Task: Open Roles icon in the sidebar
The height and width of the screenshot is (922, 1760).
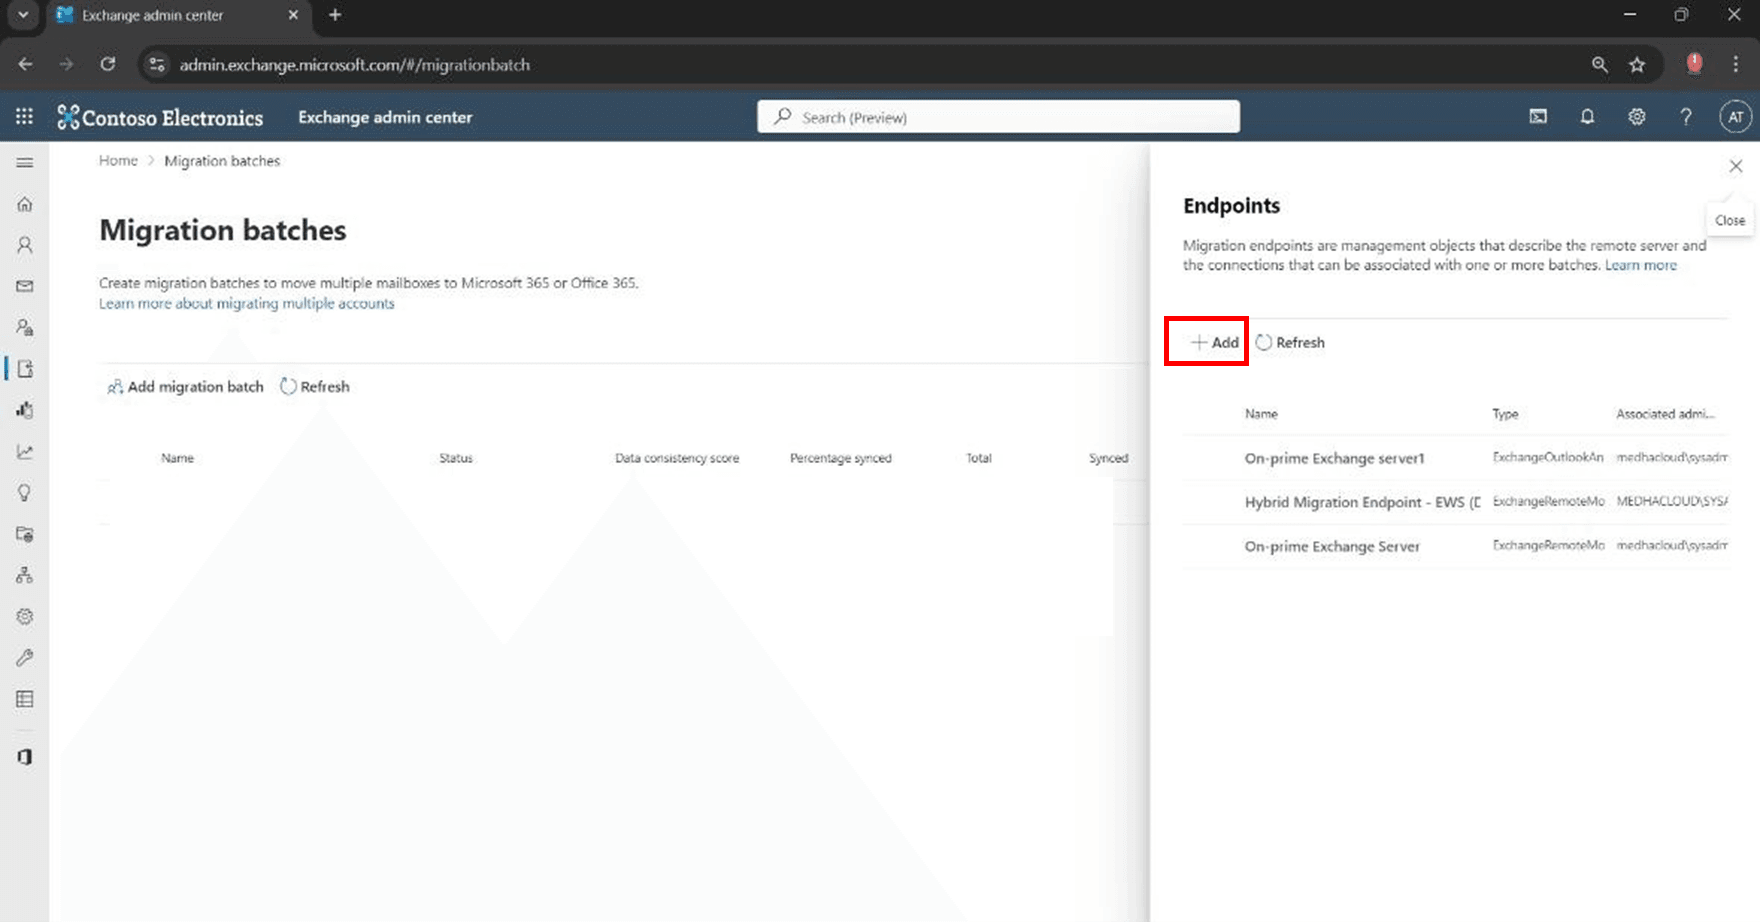Action: [x=25, y=328]
